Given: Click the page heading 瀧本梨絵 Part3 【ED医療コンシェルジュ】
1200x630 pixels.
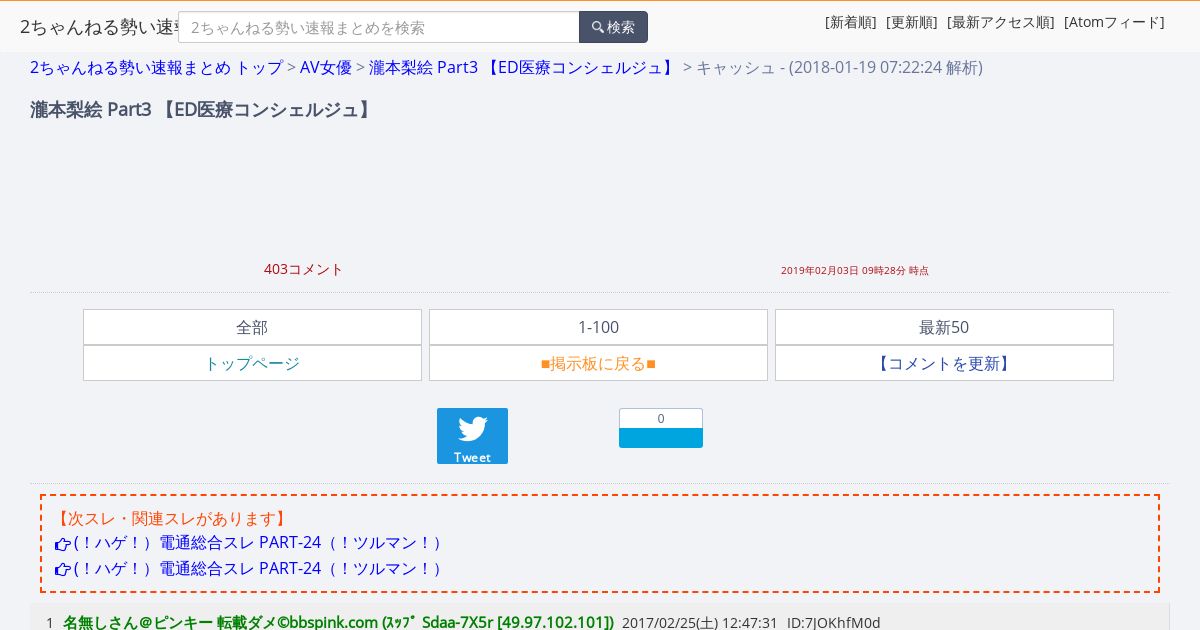Looking at the screenshot, I should tap(203, 109).
